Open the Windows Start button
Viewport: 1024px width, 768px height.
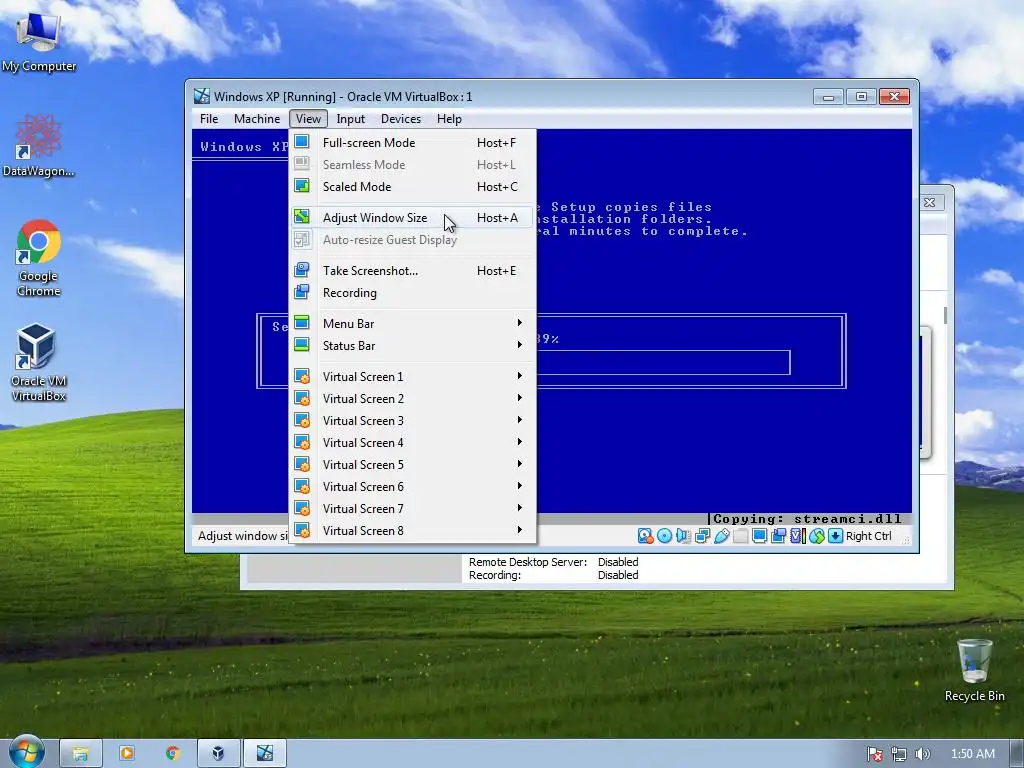(26, 752)
